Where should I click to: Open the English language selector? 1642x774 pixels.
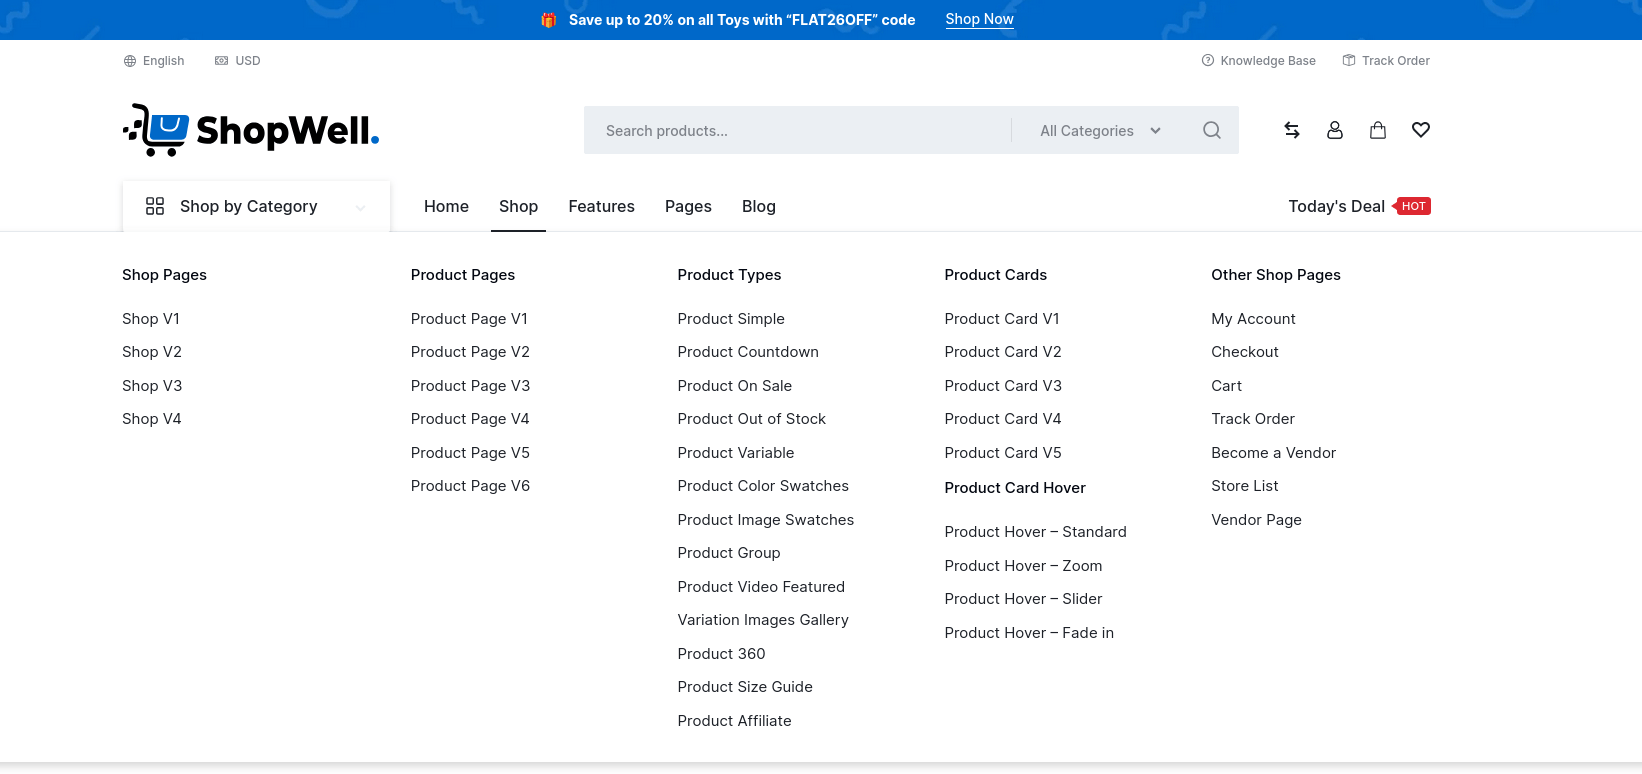[x=154, y=61]
